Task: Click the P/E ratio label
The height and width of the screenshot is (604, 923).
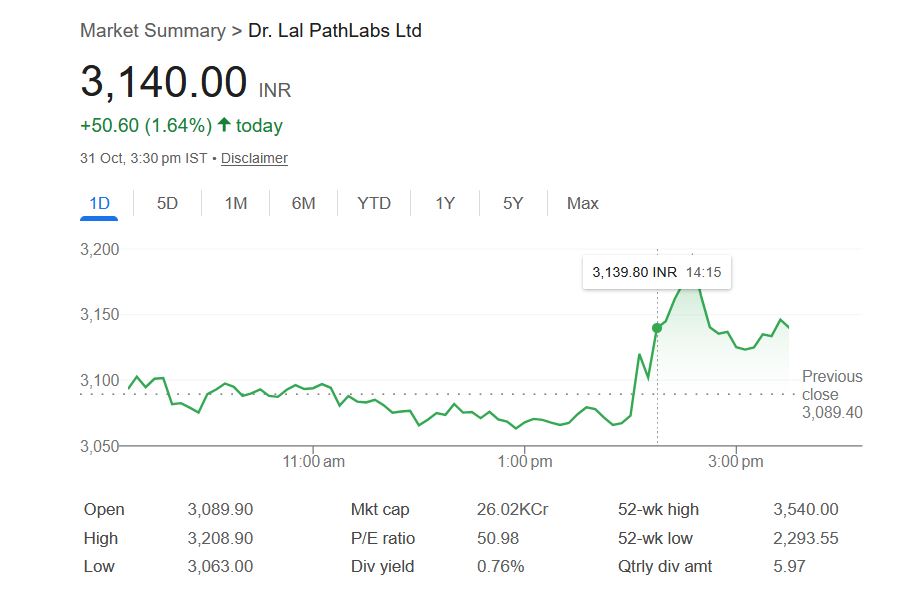Action: coord(383,538)
